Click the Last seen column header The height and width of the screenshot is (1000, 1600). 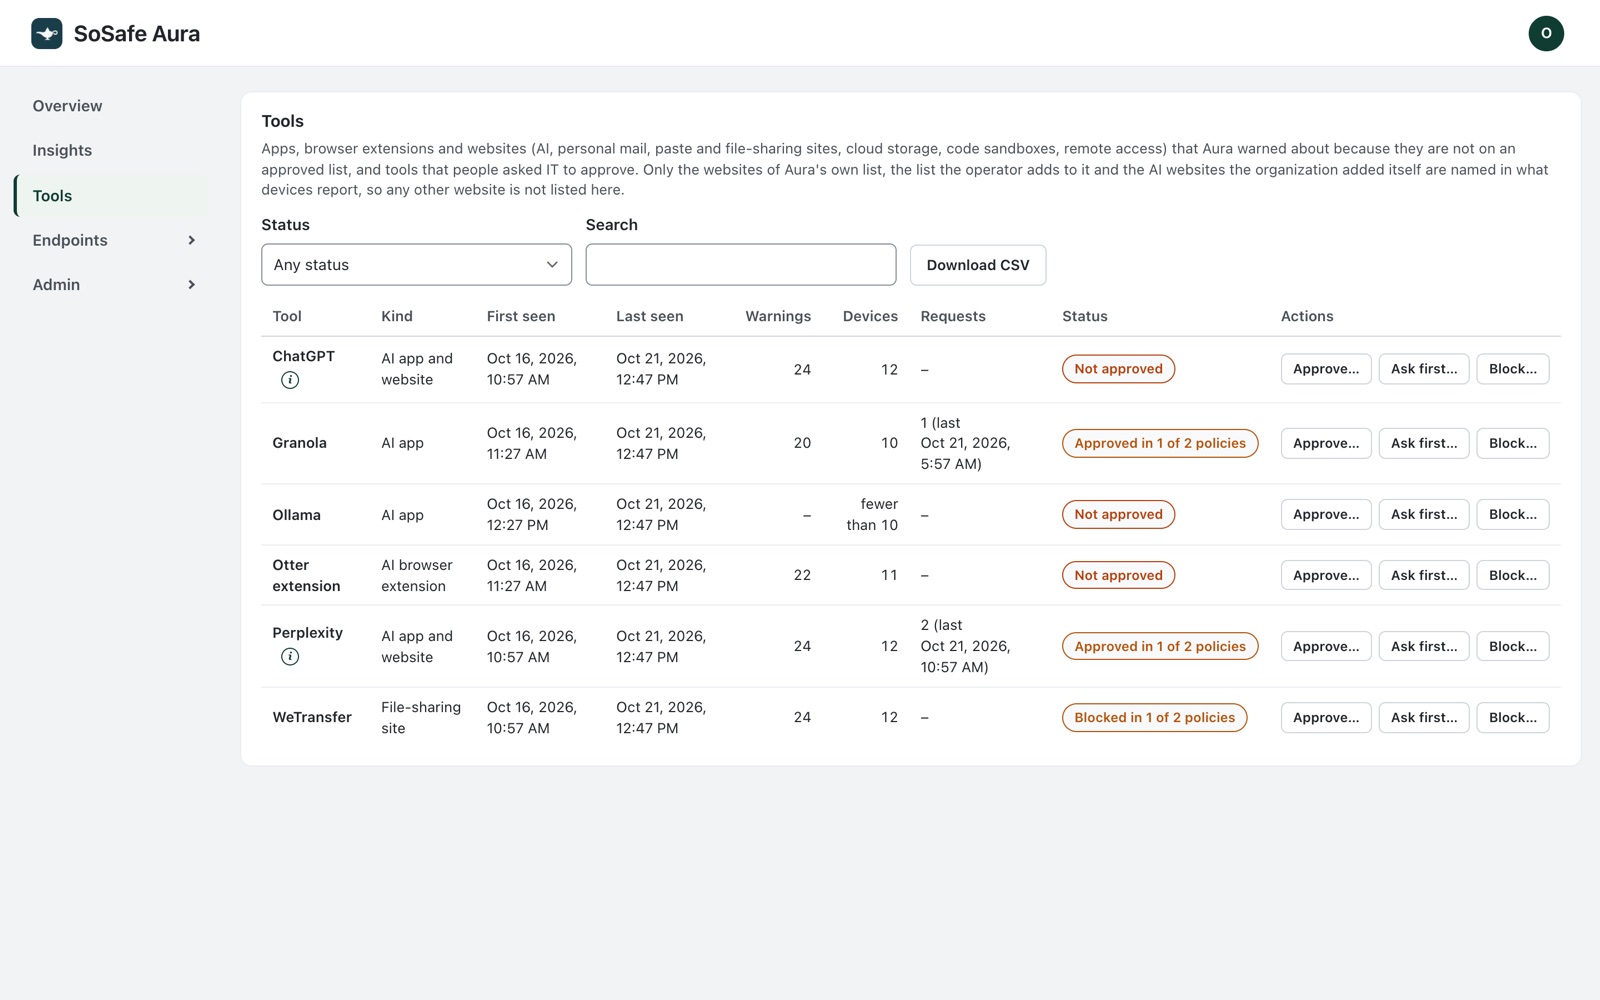[x=650, y=316]
